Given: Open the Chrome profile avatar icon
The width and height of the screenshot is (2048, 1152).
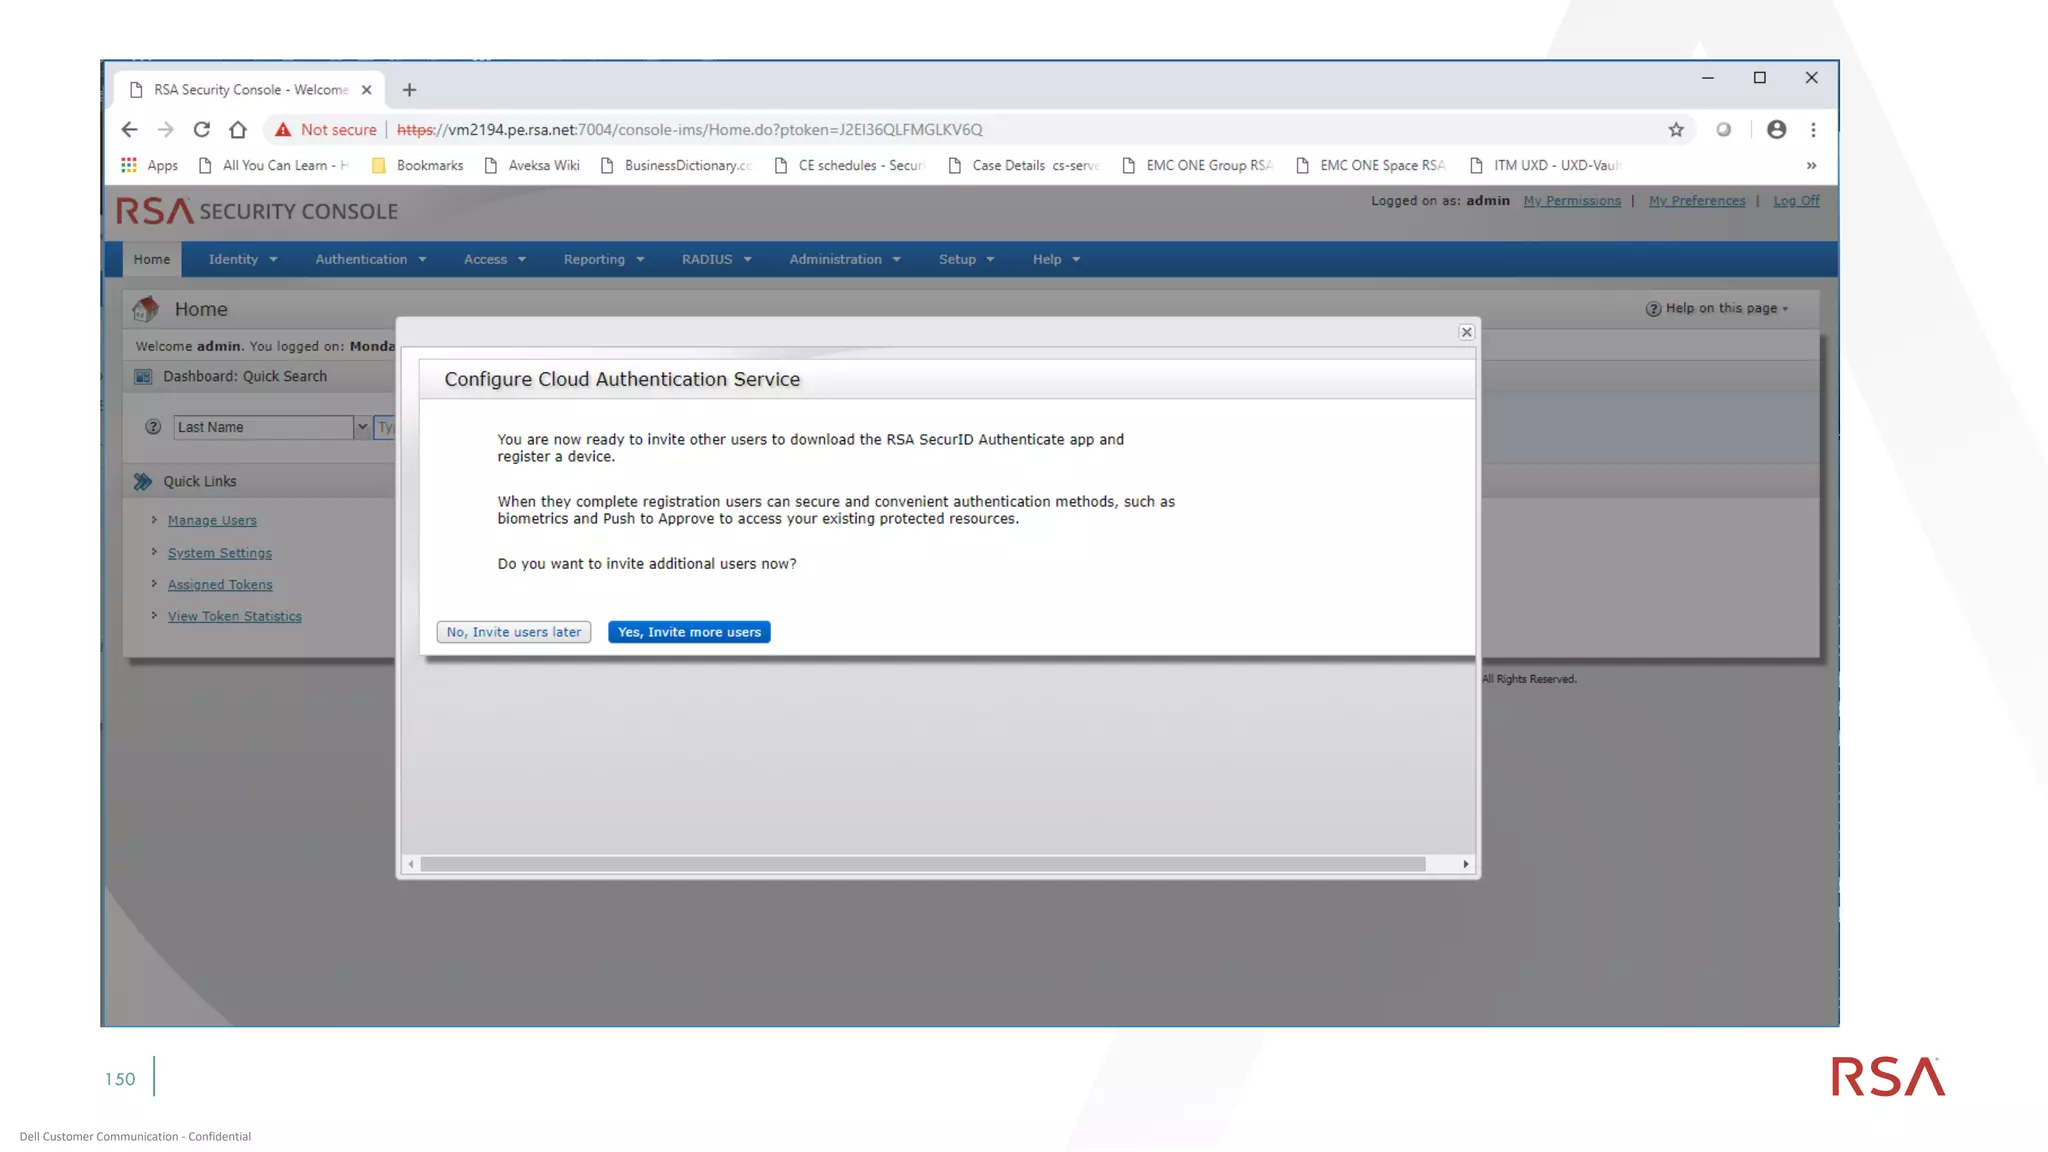Looking at the screenshot, I should pos(1776,130).
